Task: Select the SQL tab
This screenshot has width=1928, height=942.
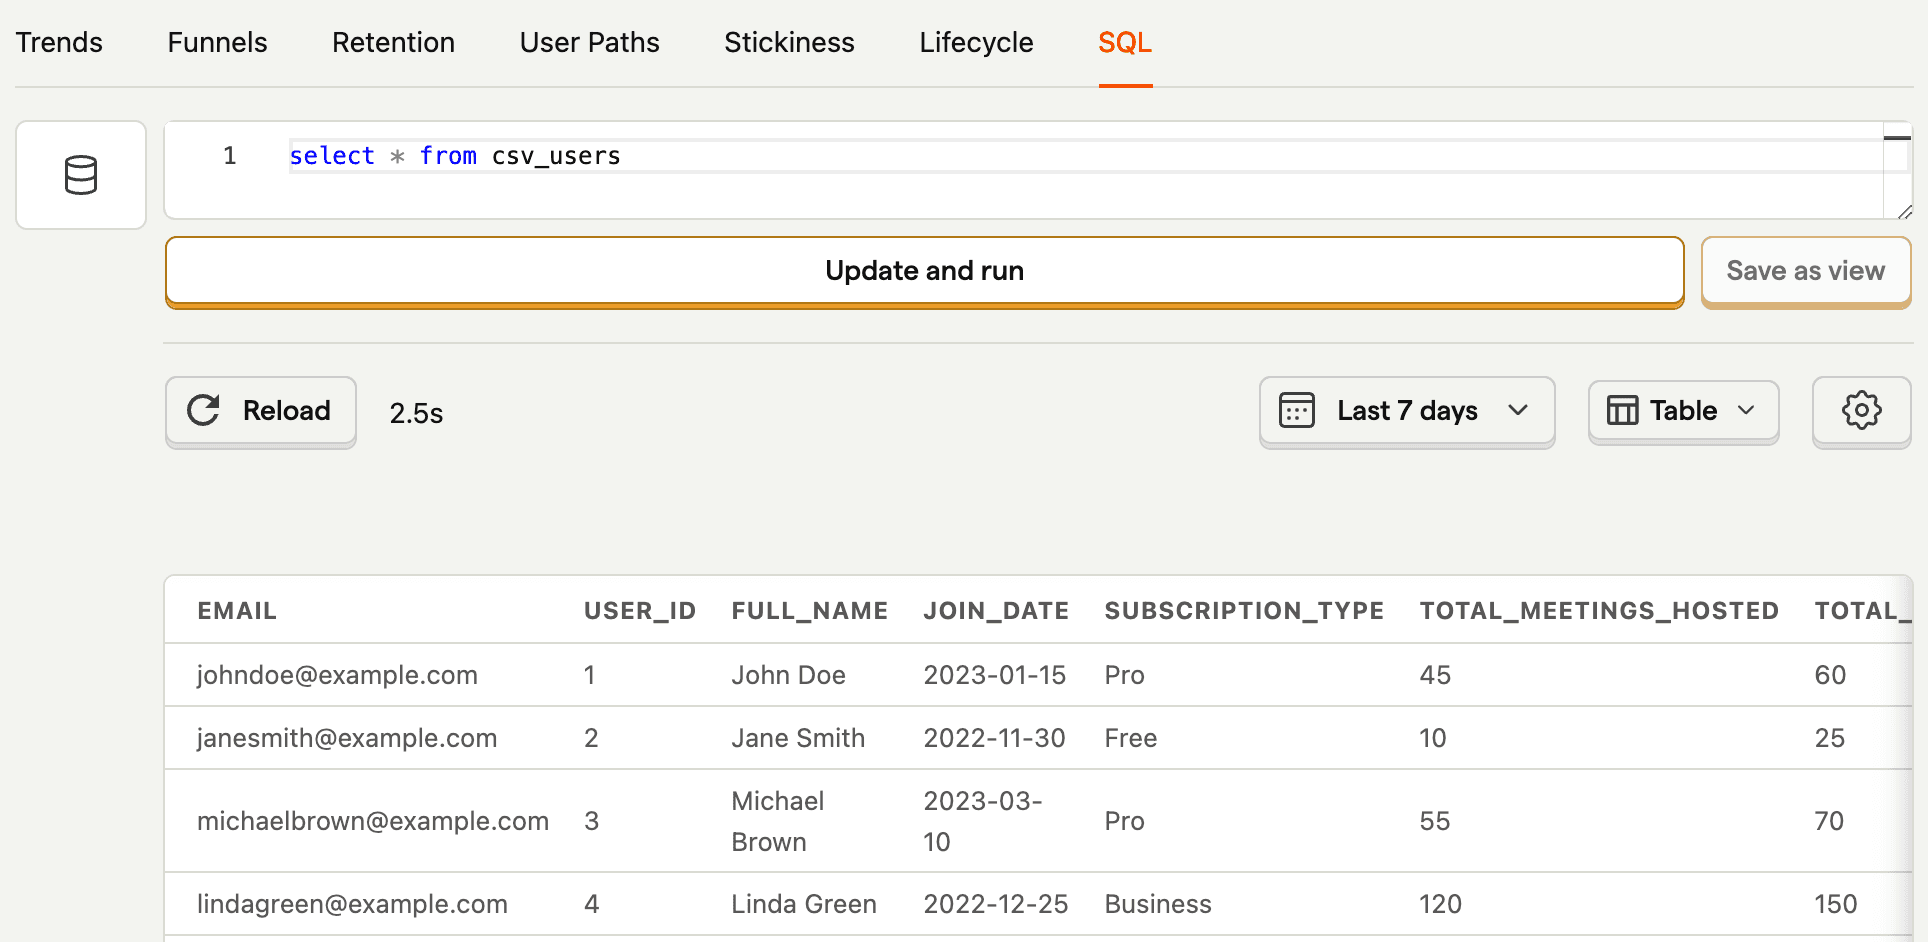Action: [1125, 42]
